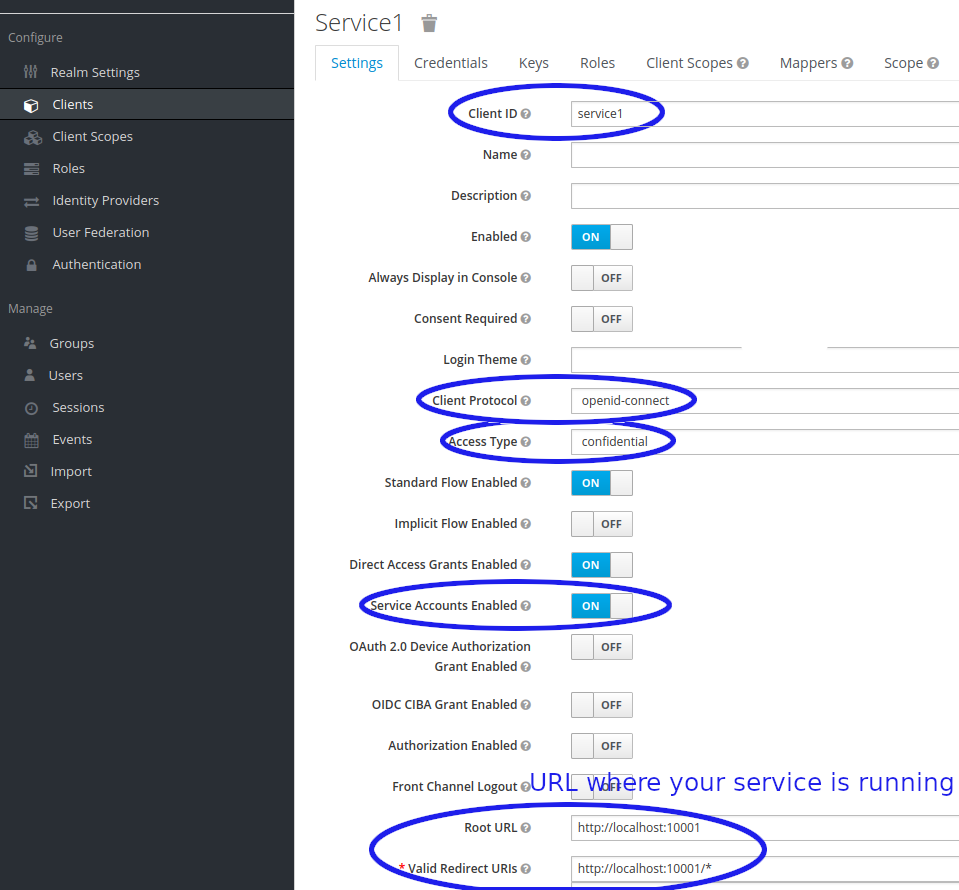Click the Root URL input field
Image resolution: width=959 pixels, height=890 pixels.
point(765,828)
